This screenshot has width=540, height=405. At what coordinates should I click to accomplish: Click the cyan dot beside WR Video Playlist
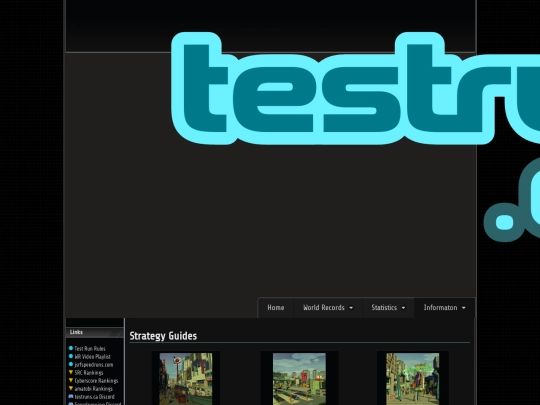click(71, 356)
